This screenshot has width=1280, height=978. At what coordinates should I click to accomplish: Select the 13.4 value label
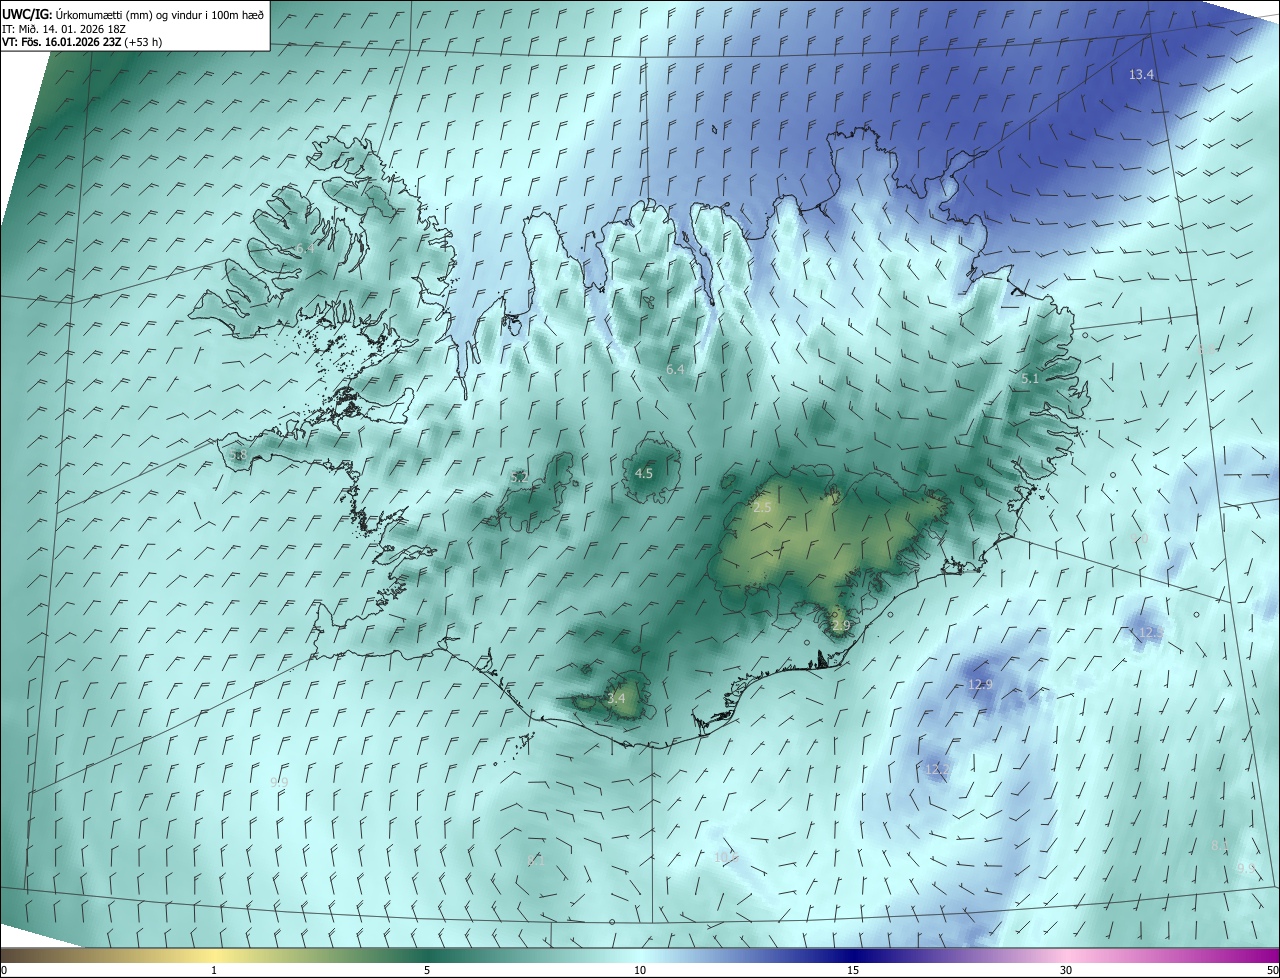coord(1141,75)
